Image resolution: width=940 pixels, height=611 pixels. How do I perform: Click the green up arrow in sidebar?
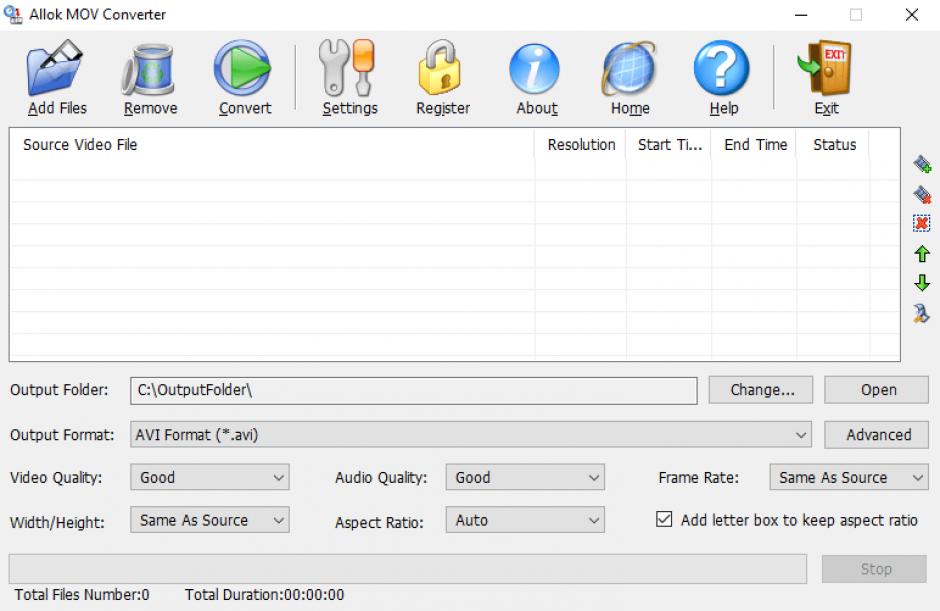tap(922, 254)
